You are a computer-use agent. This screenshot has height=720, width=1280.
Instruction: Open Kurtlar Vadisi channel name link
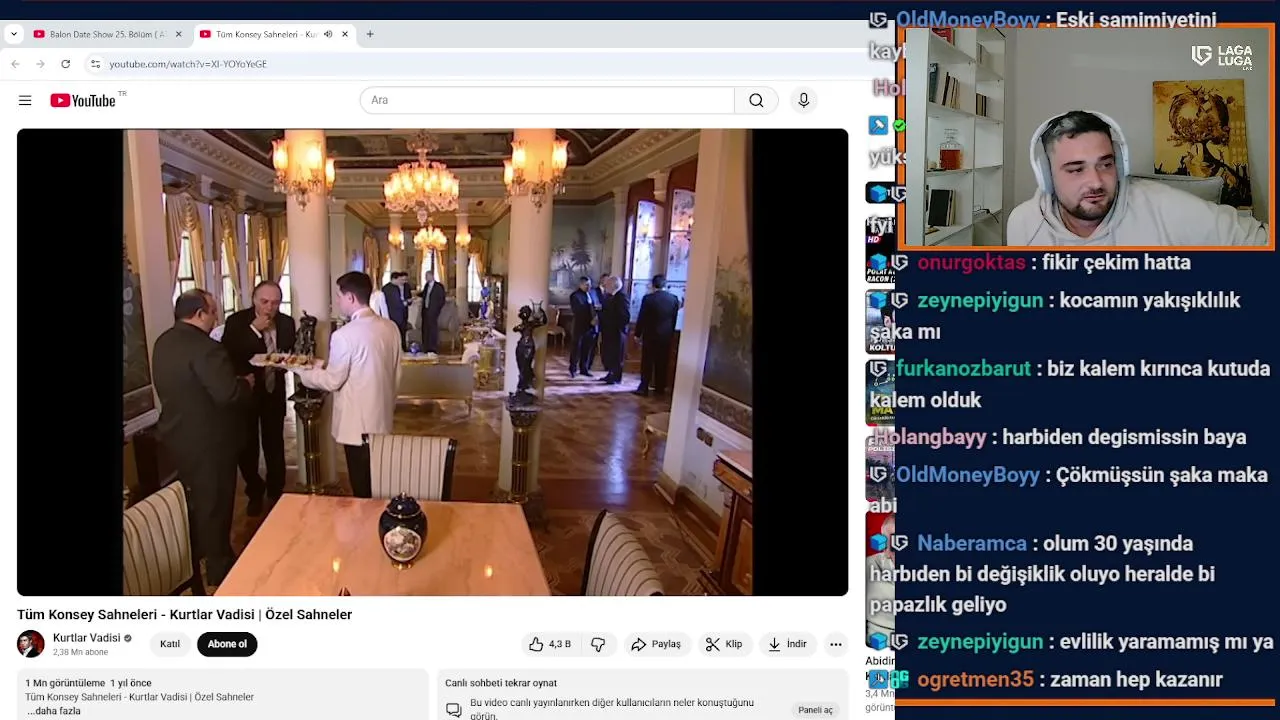(x=86, y=638)
